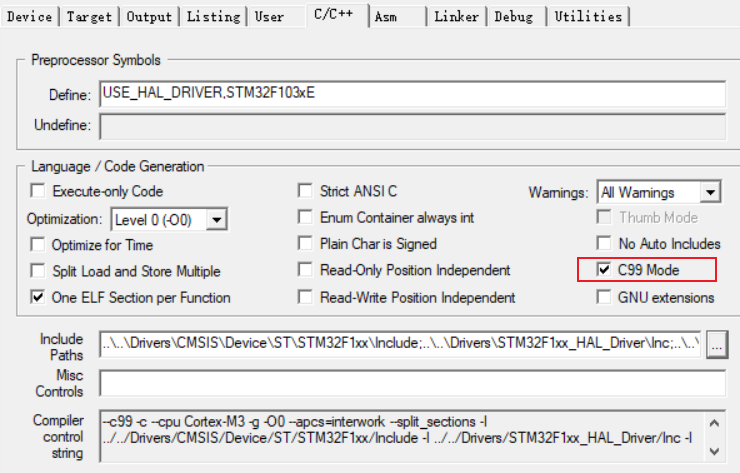The image size is (740, 473).
Task: Open the Target tab
Action: [91, 16]
